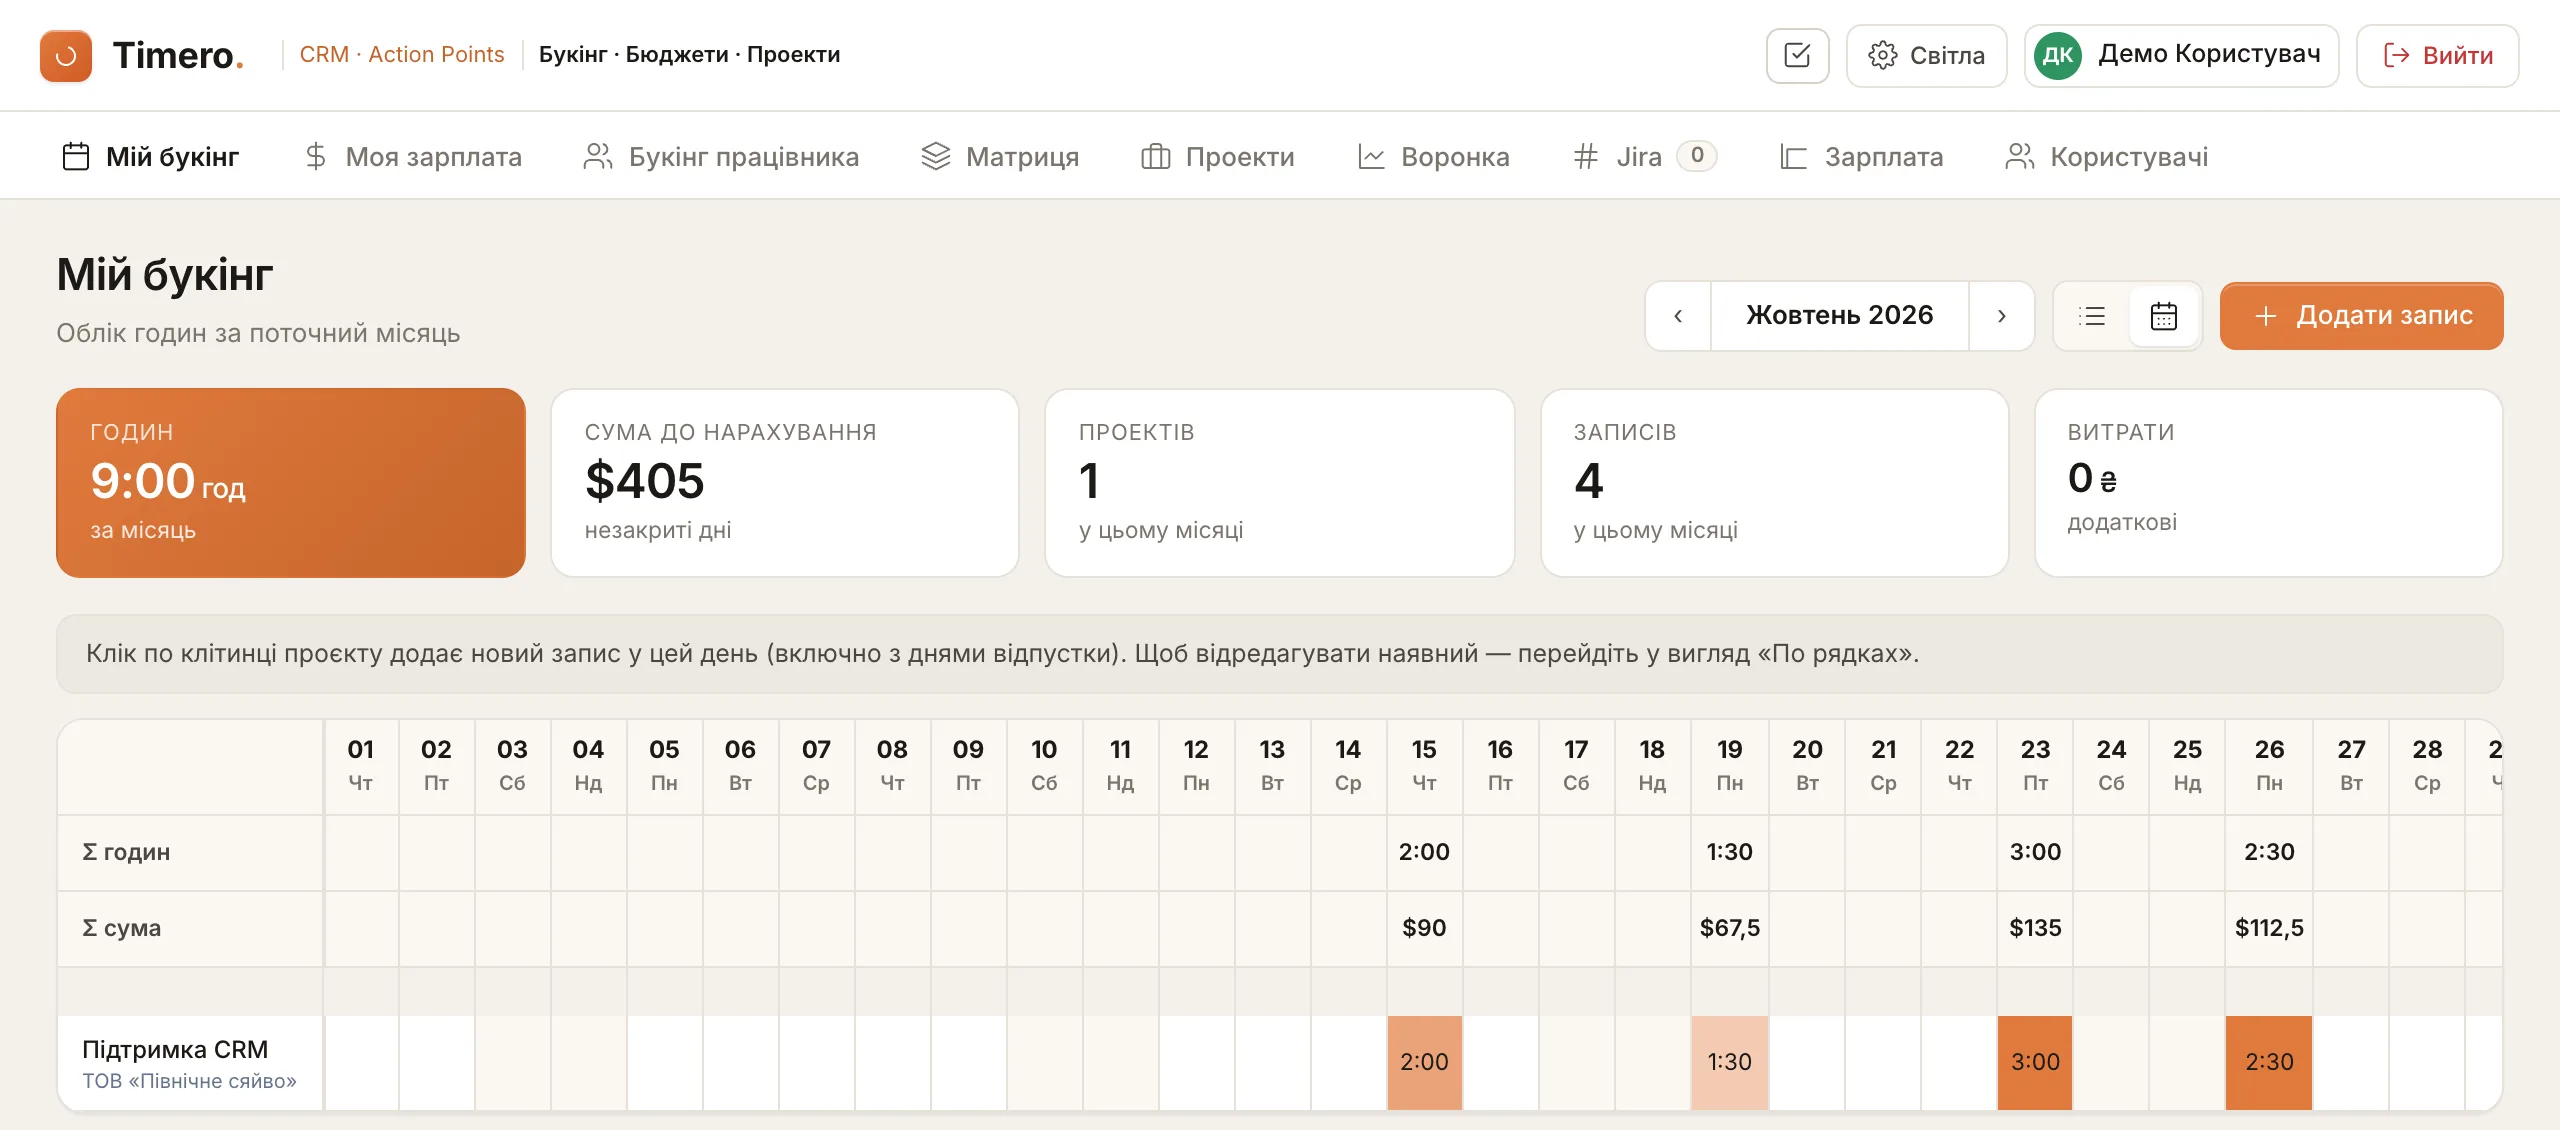Select the Мій букінг tab
The height and width of the screenshot is (1130, 2560).
pyautogui.click(x=151, y=156)
